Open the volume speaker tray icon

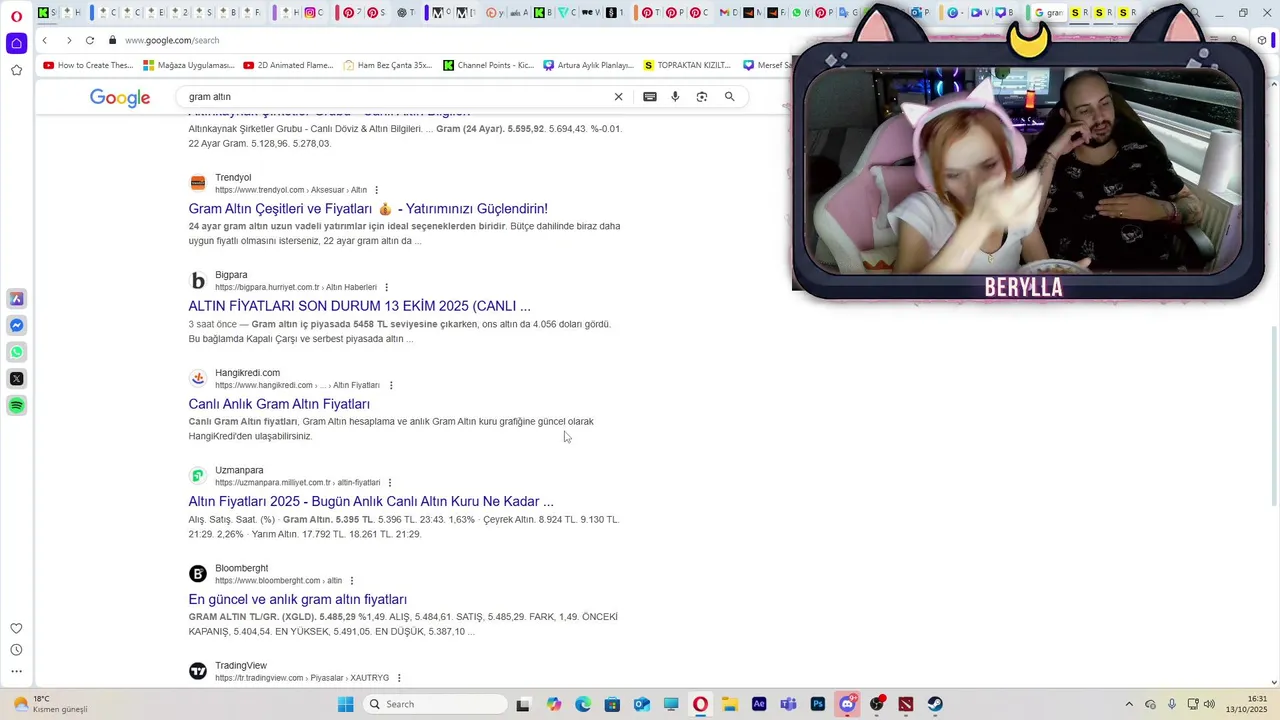point(1209,704)
